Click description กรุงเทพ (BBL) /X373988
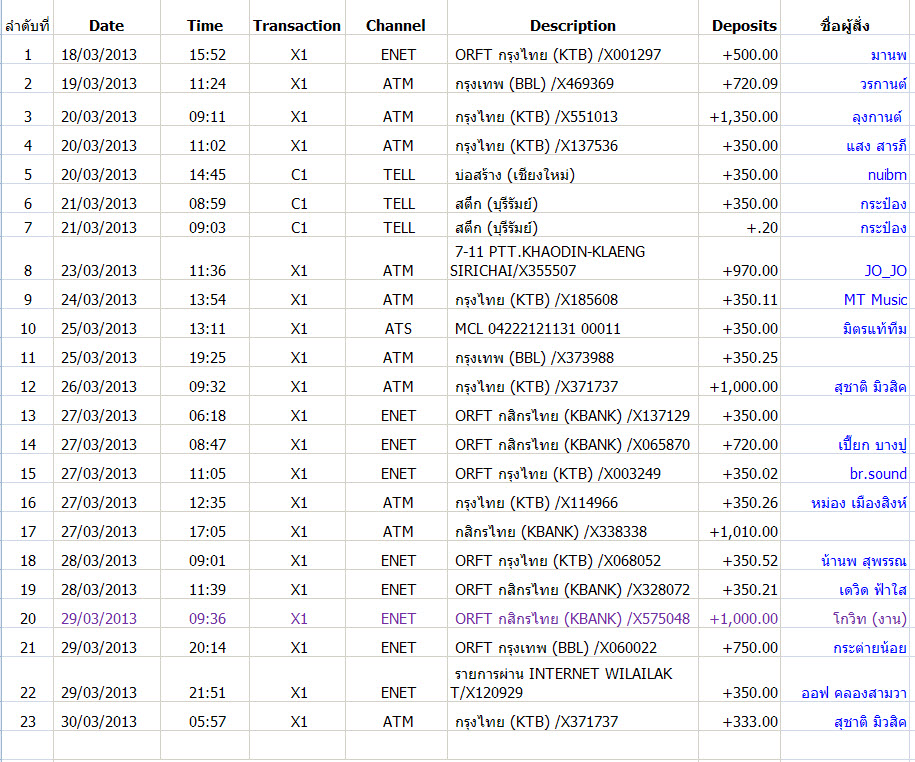The width and height of the screenshot is (915, 762). pyautogui.click(x=535, y=358)
